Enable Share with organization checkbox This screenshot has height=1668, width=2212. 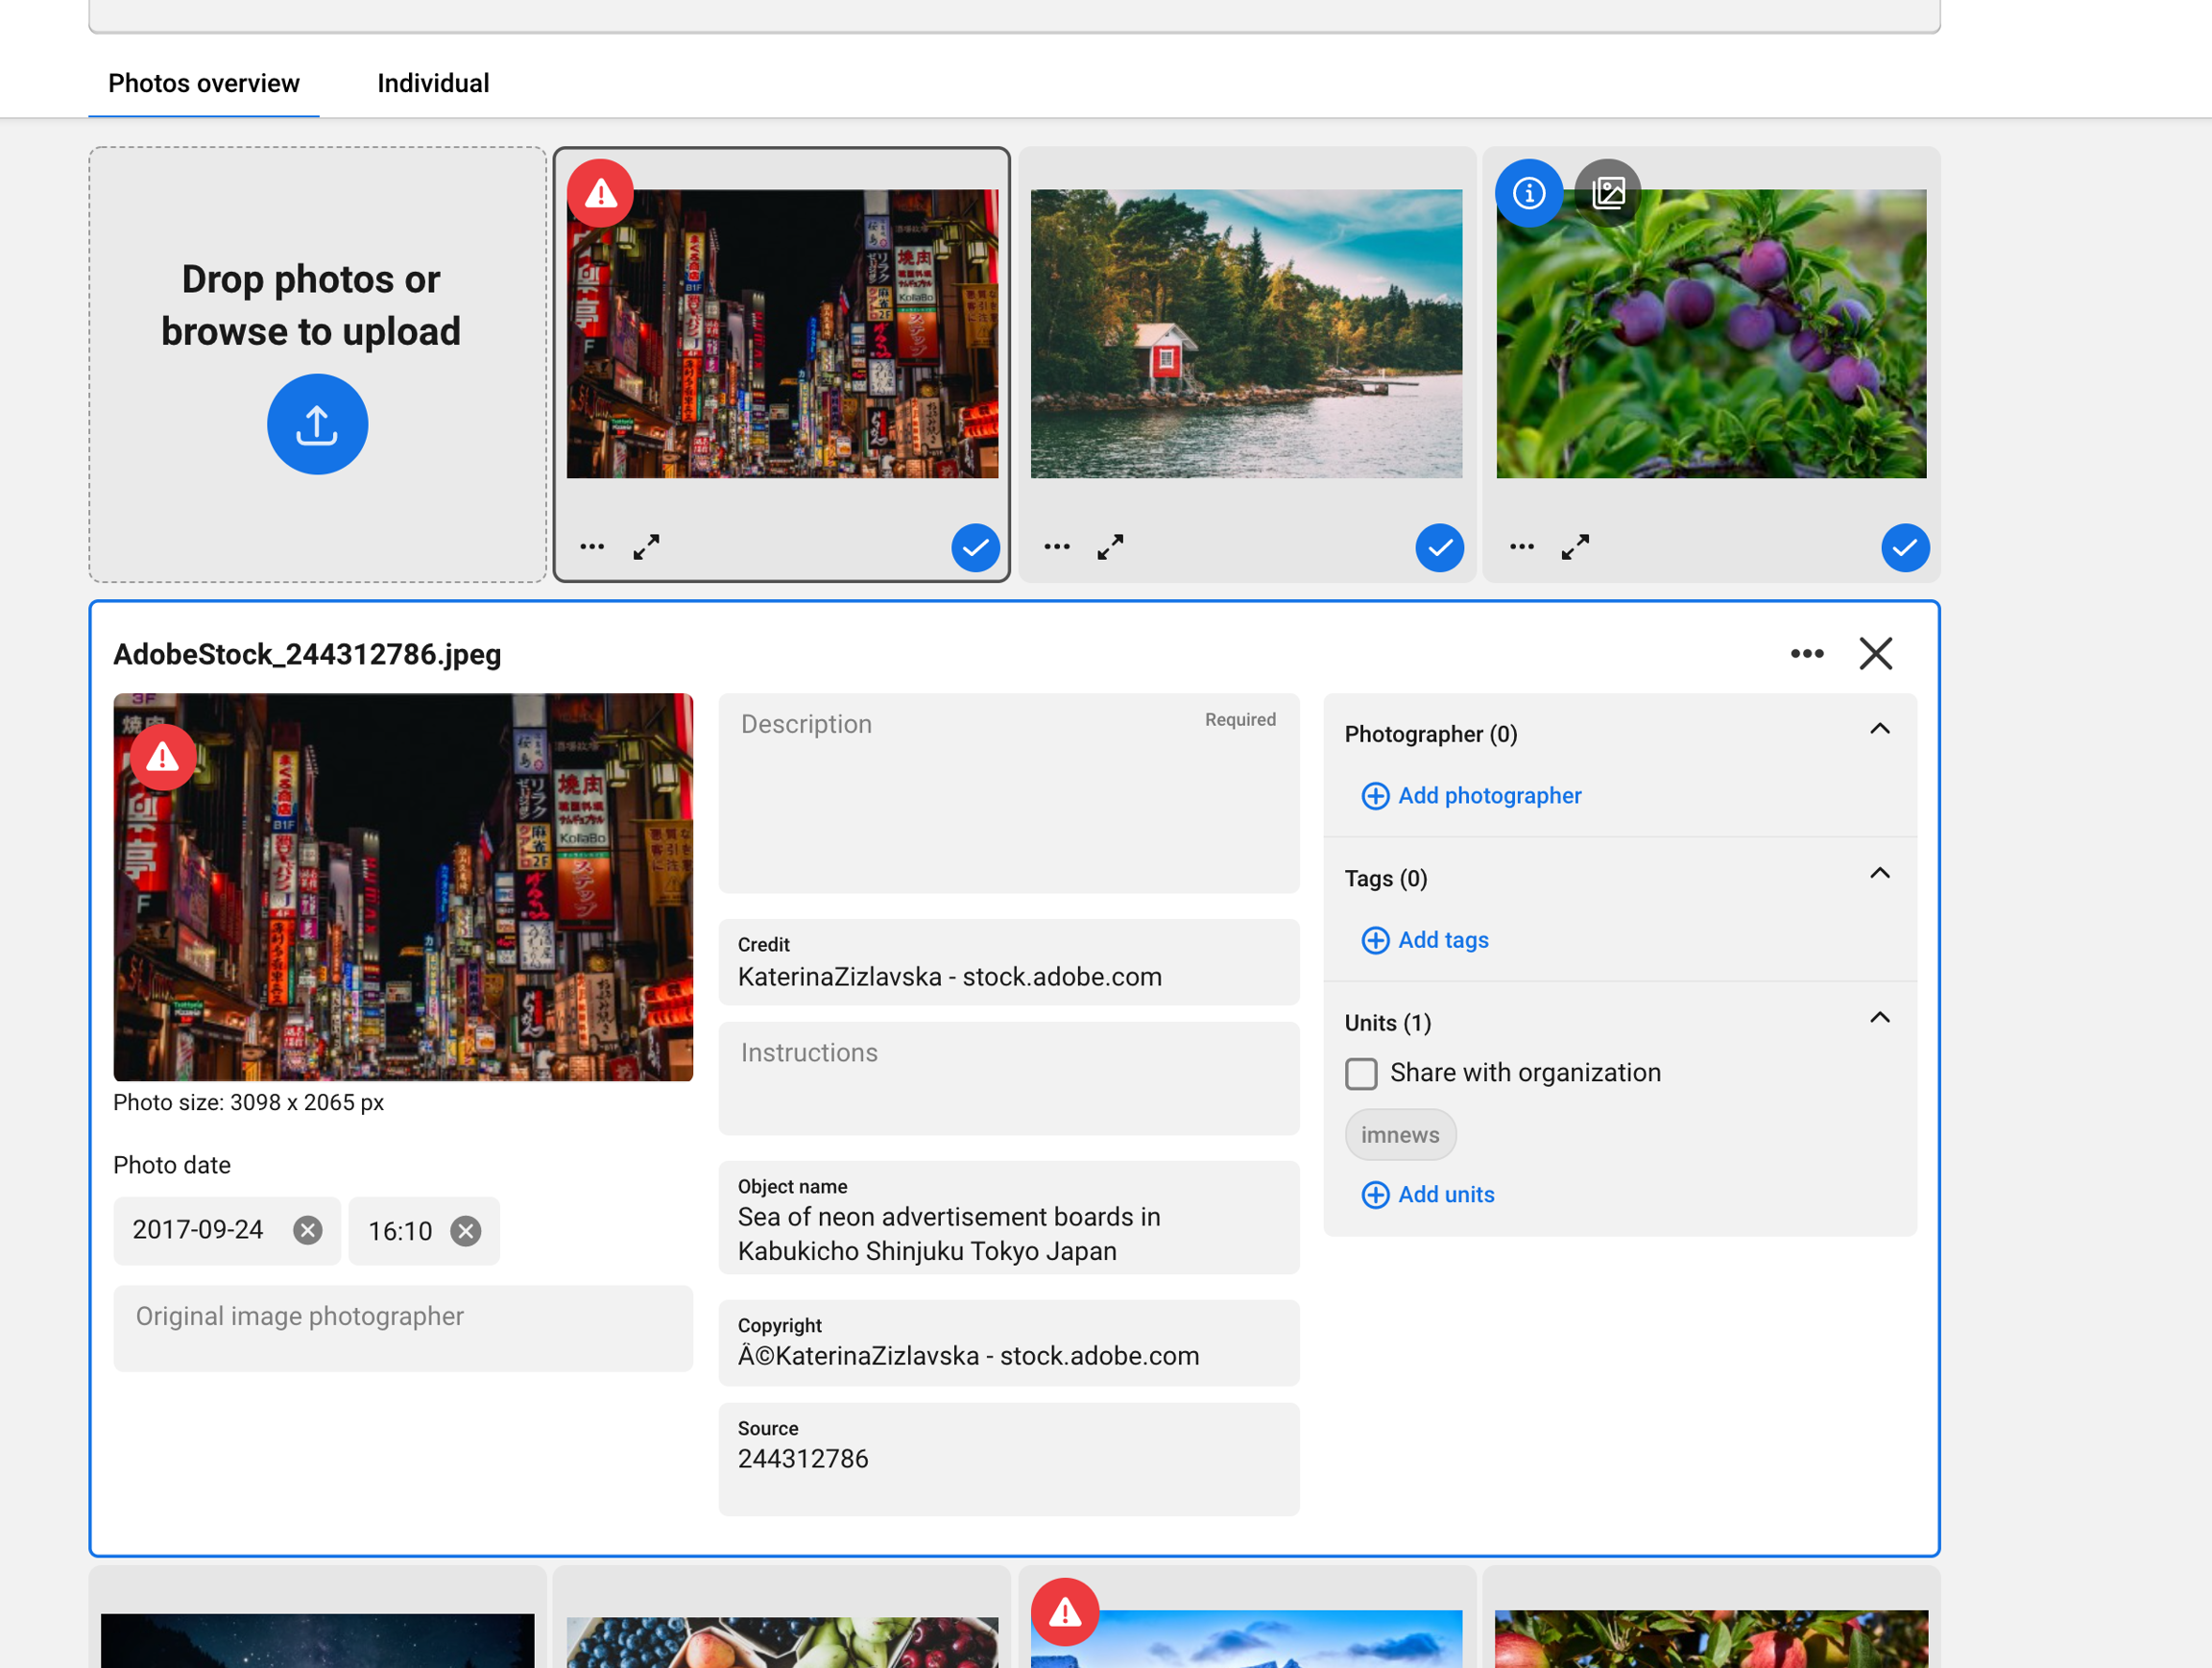(x=1361, y=1073)
